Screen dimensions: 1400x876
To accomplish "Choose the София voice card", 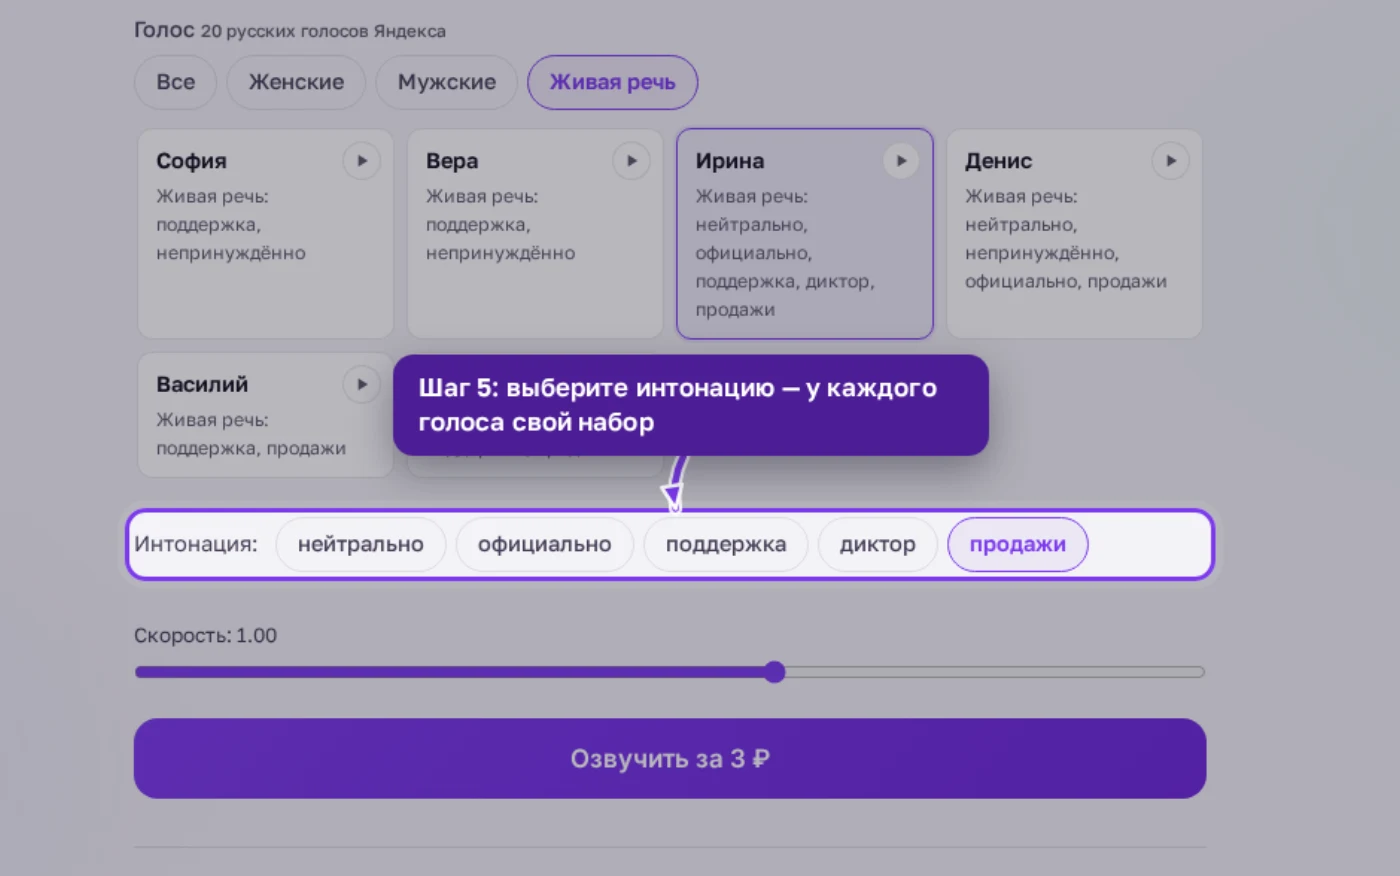I will tap(265, 234).
